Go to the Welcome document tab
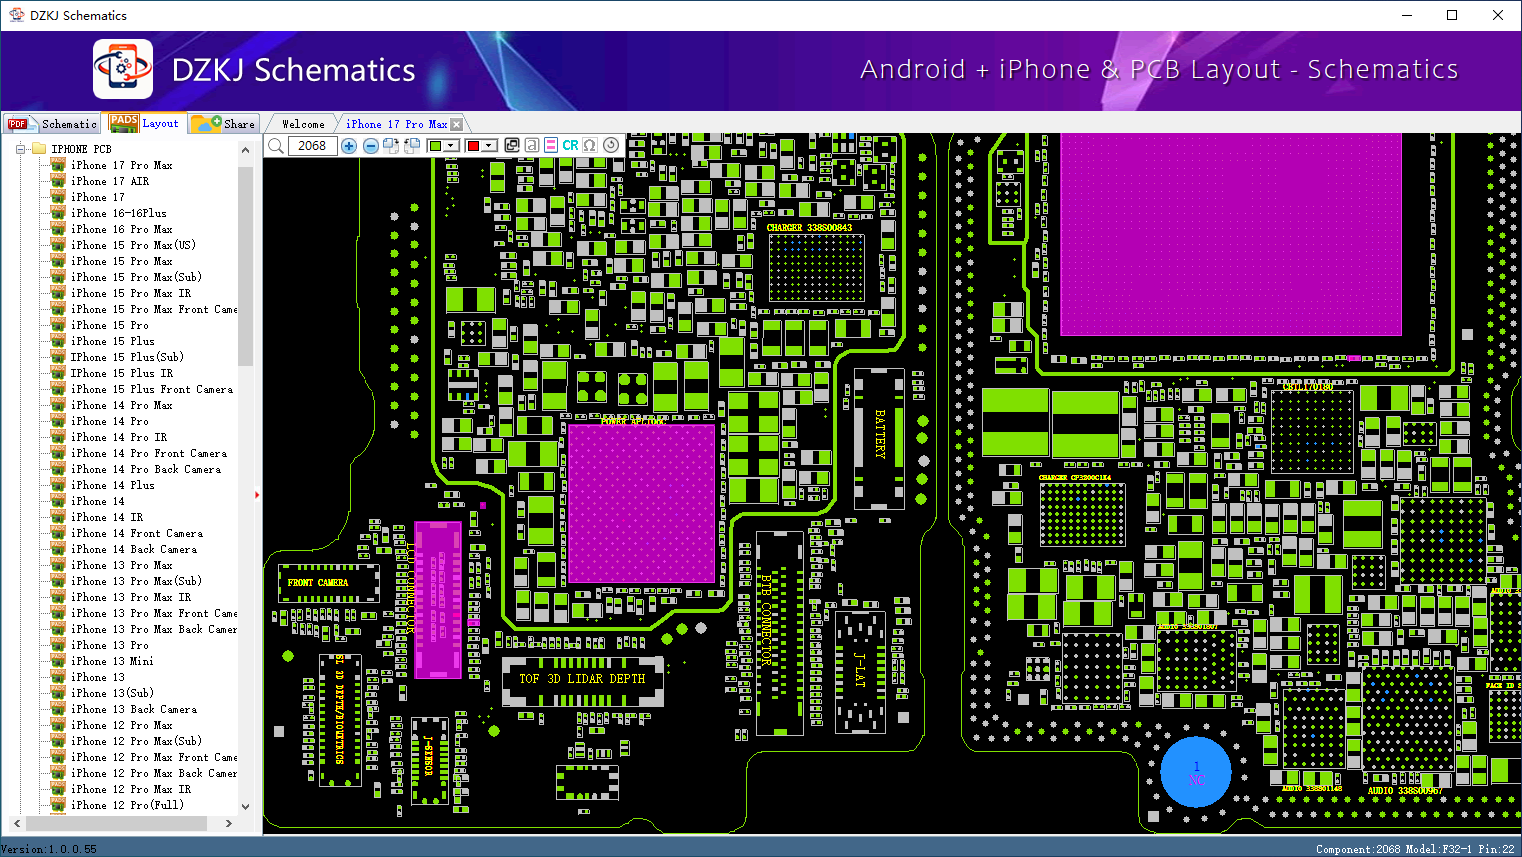Viewport: 1522px width, 857px height. point(303,124)
